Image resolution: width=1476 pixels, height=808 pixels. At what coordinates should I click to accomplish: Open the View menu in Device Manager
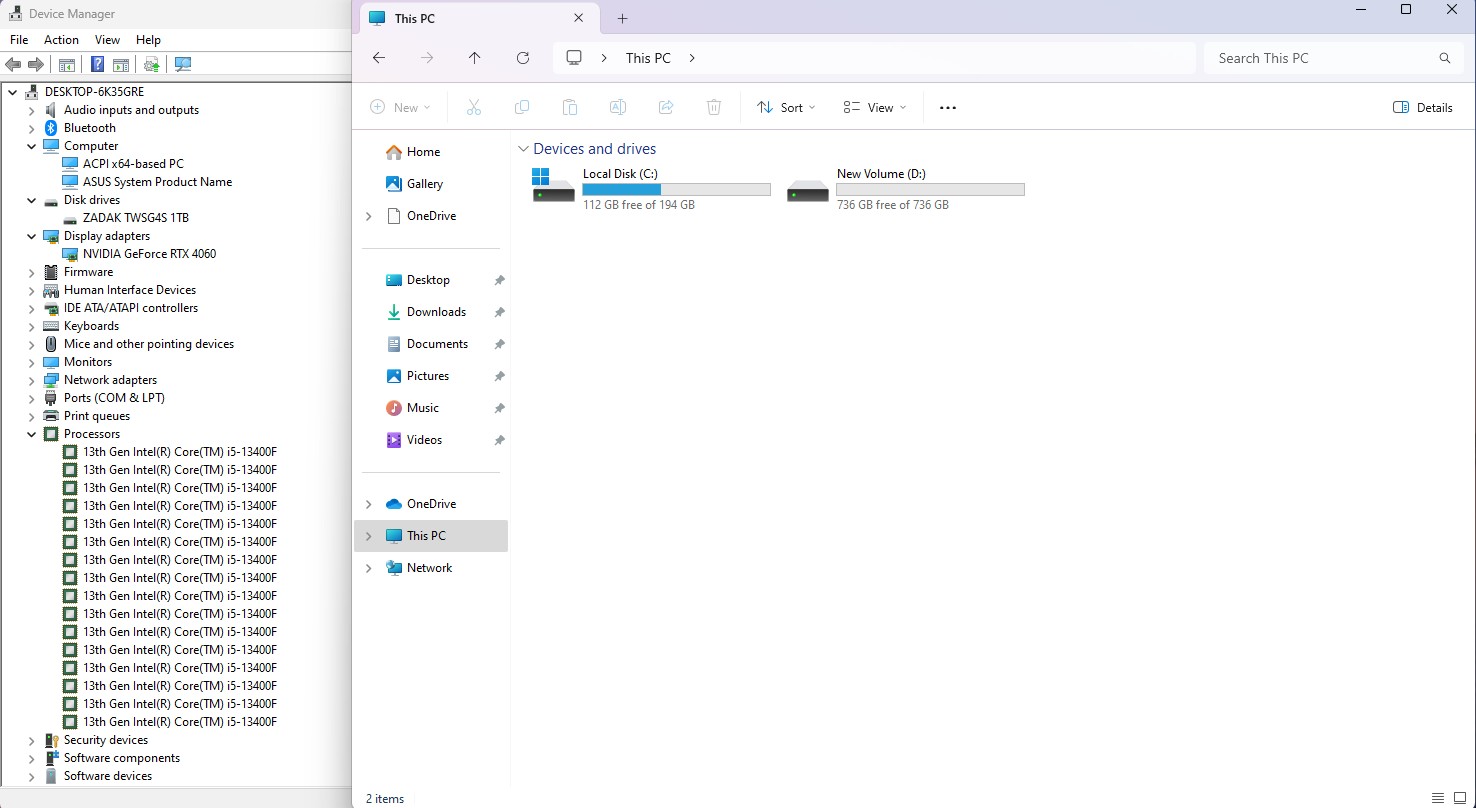[107, 40]
